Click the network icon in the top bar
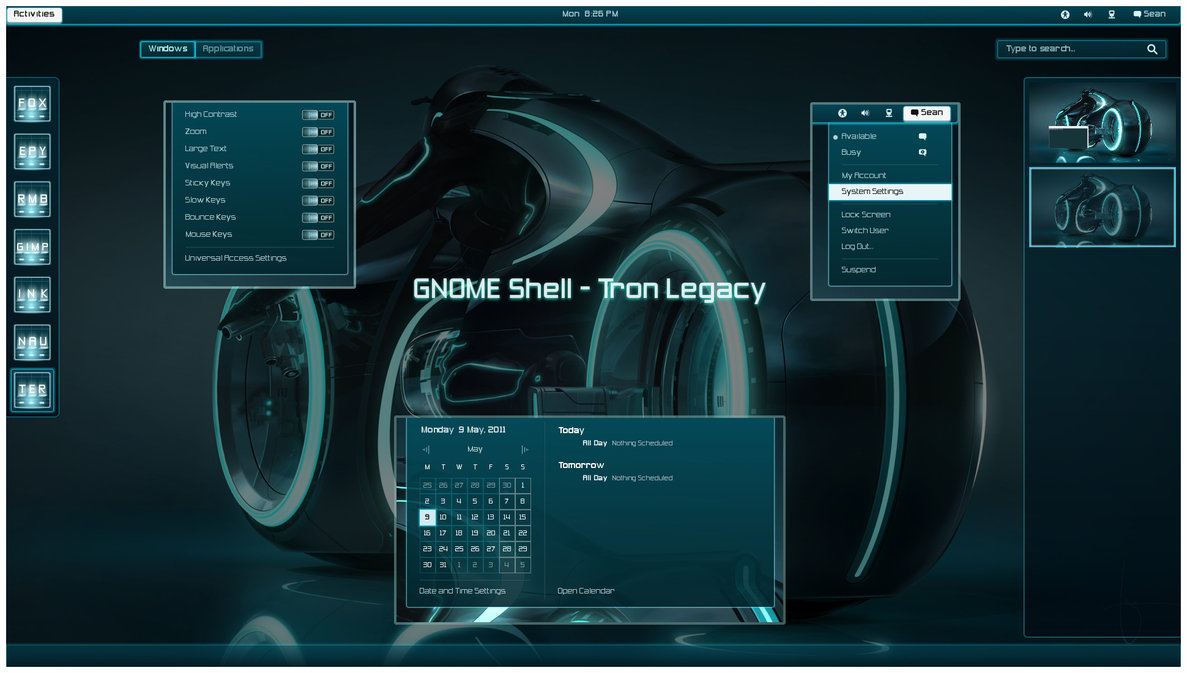This screenshot has width=1187, height=673. tap(1111, 14)
